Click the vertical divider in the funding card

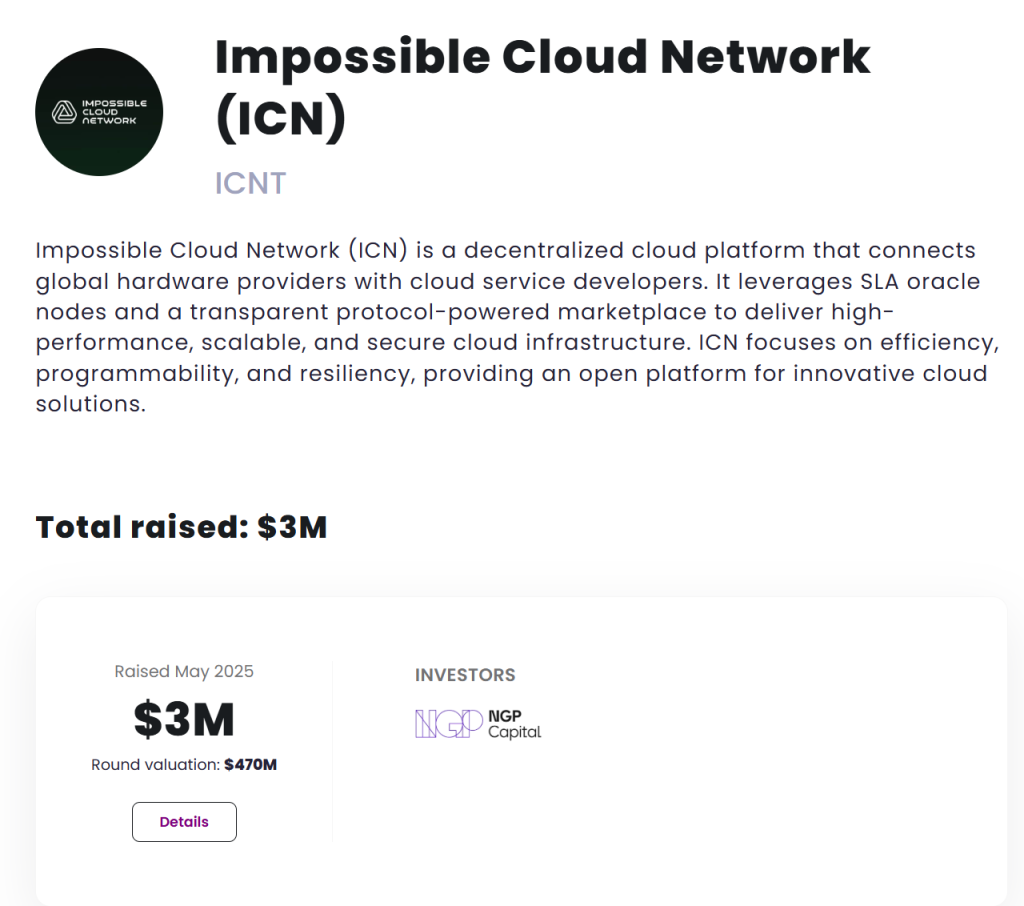pos(332,750)
